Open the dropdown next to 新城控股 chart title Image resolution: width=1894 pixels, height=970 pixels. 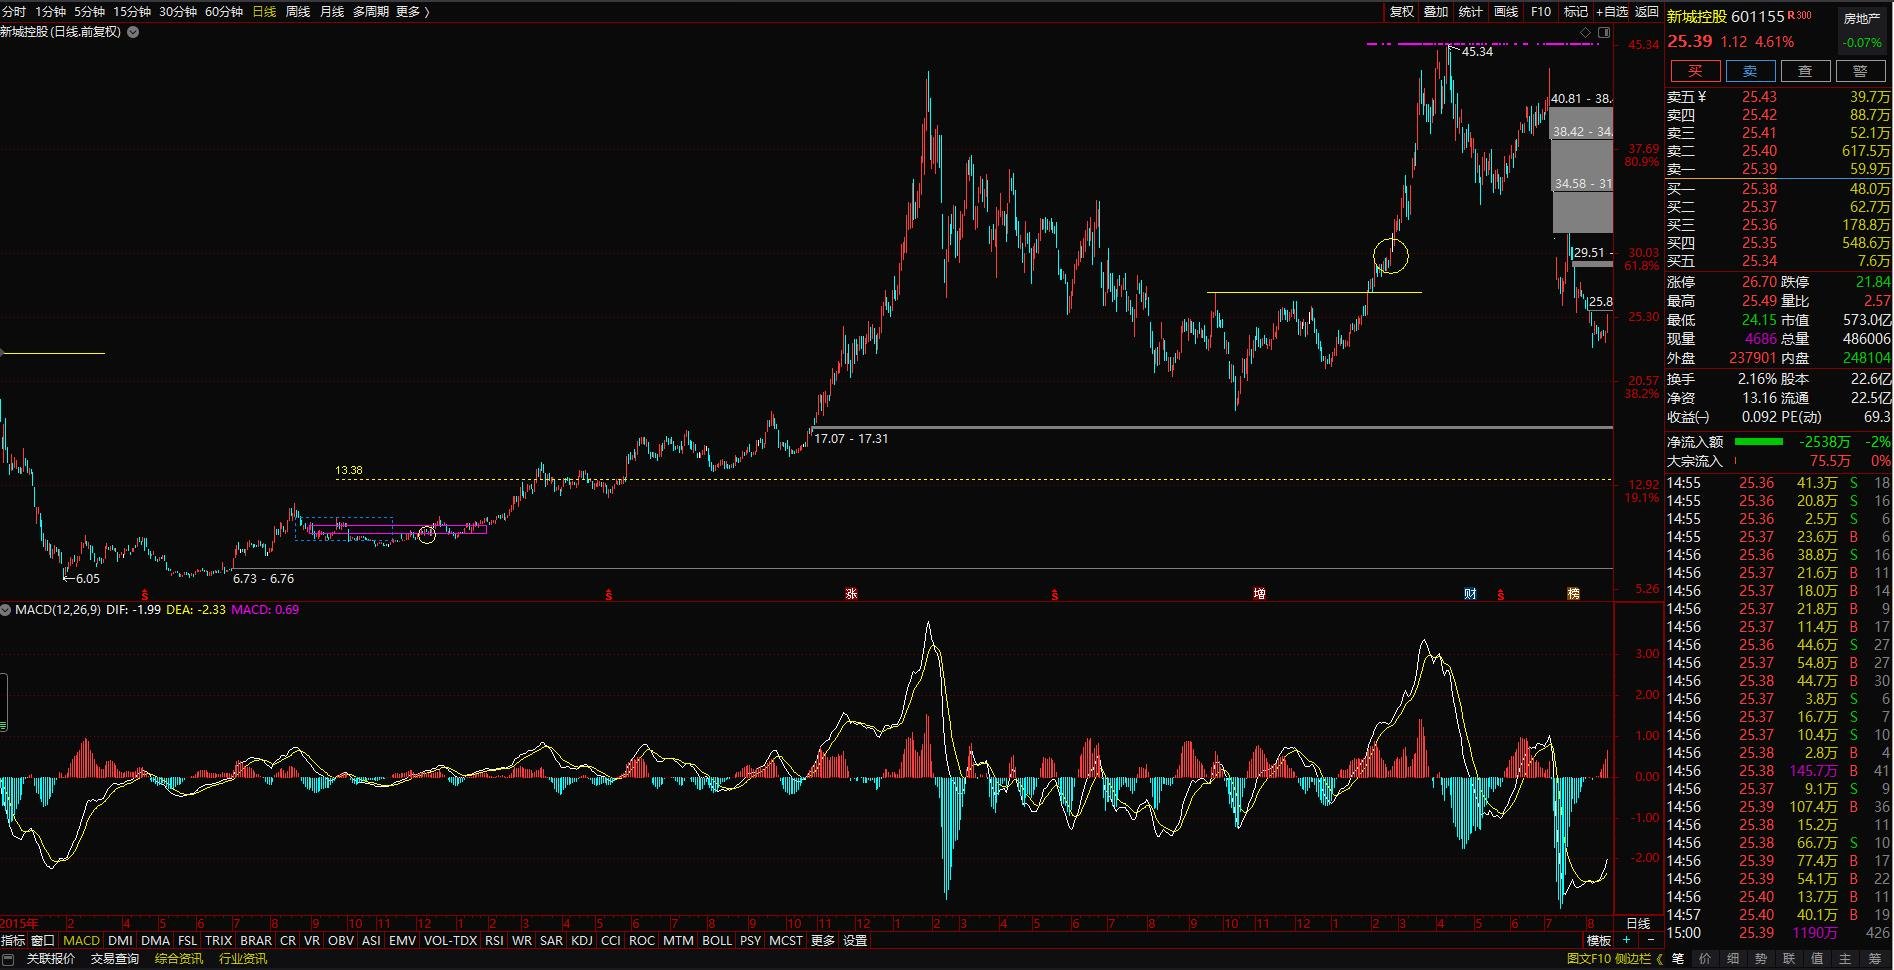click(x=133, y=32)
